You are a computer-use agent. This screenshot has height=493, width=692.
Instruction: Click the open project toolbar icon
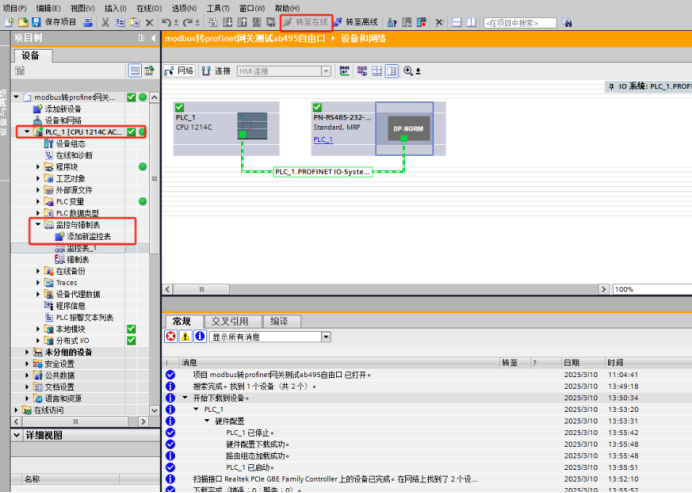(23, 22)
